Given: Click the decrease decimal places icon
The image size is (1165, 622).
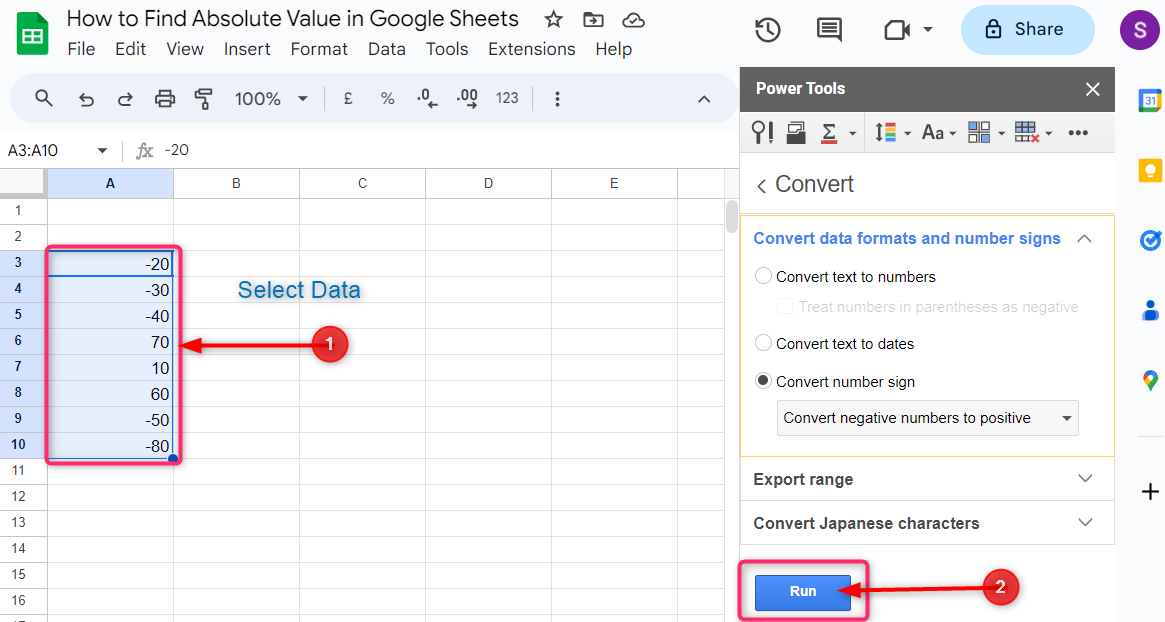Looking at the screenshot, I should click(x=427, y=98).
